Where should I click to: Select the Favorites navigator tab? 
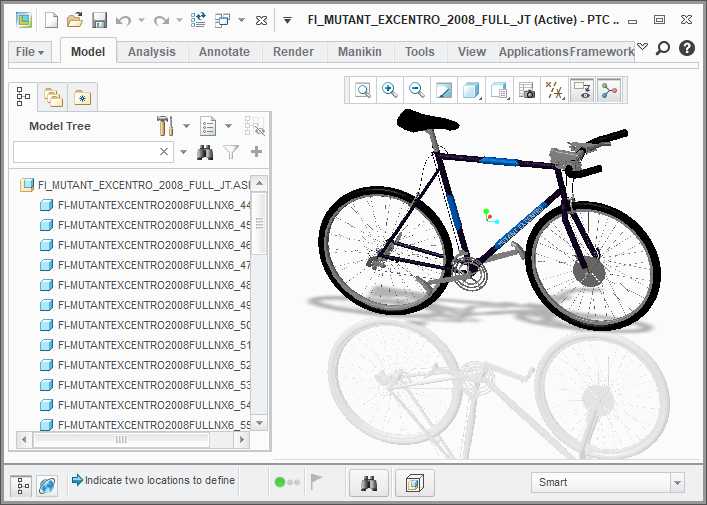coord(82,97)
